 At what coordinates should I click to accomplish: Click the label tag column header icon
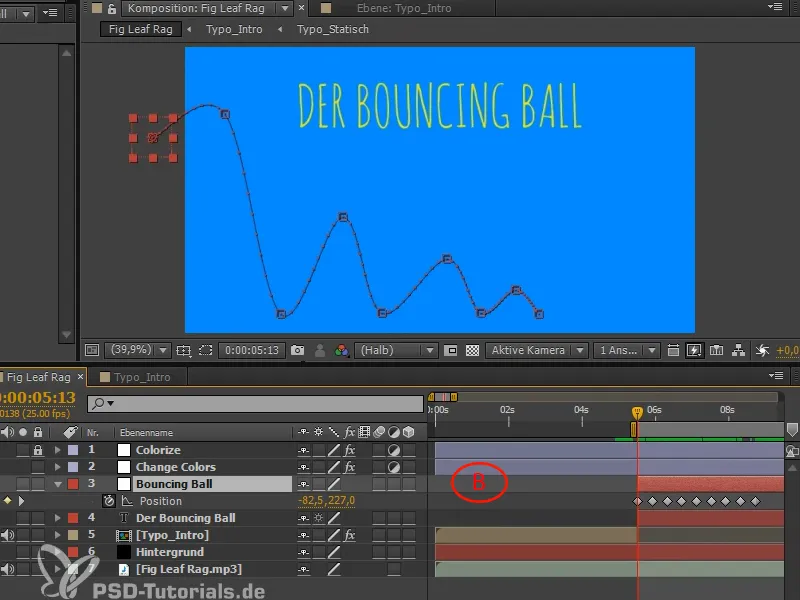70,432
